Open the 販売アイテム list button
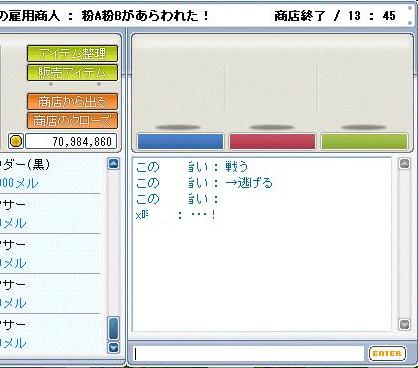This screenshot has width=418, height=368. [x=72, y=72]
